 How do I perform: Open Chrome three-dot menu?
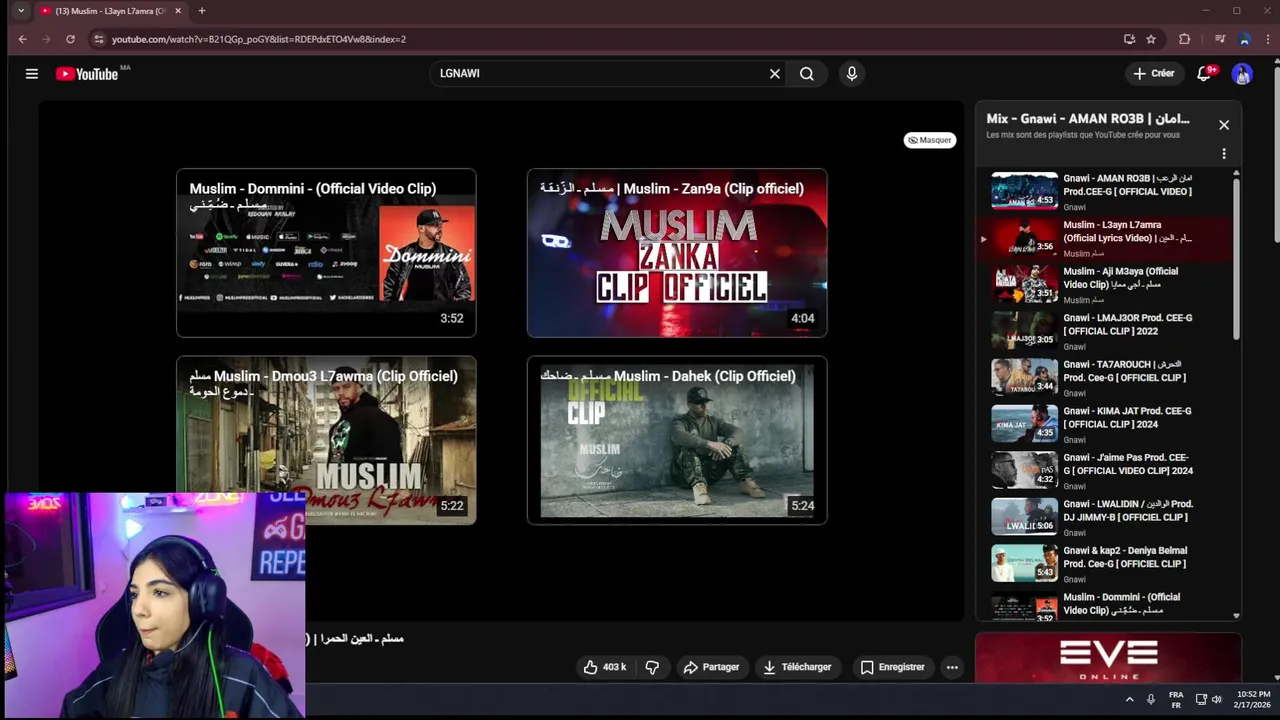(1268, 39)
